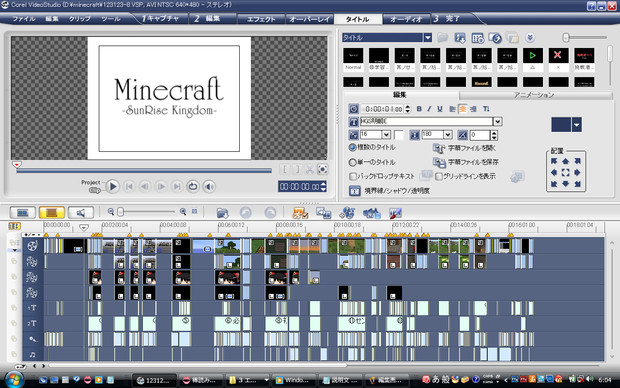This screenshot has height=388, width=620.
Task: Click the Italic formatting button
Action: pyautogui.click(x=429, y=109)
